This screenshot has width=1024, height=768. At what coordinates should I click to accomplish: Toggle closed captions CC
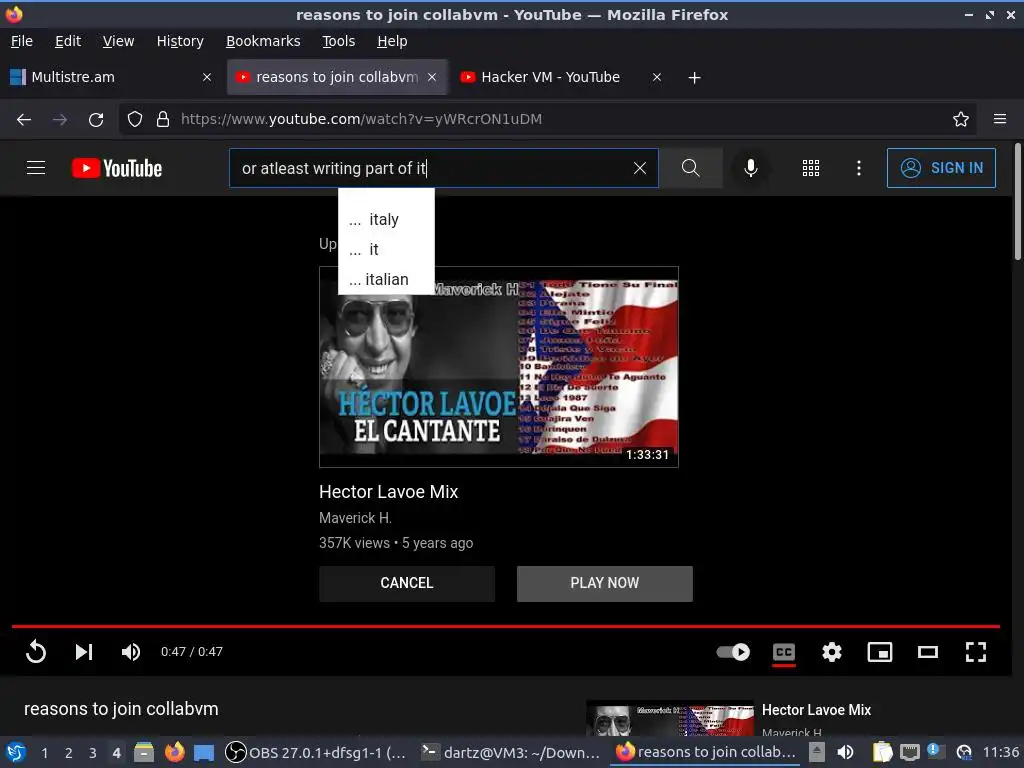784,652
